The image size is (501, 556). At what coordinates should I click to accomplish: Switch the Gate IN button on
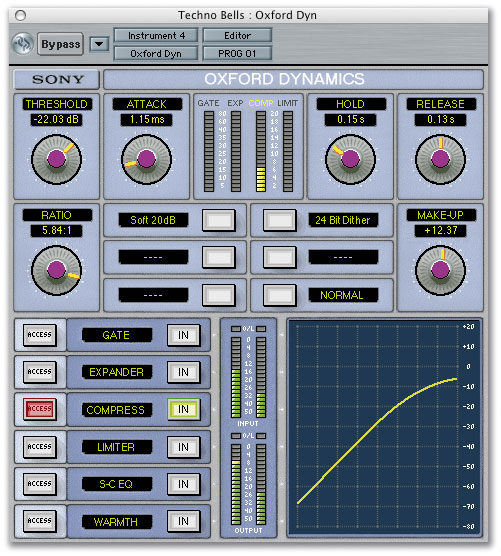183,335
